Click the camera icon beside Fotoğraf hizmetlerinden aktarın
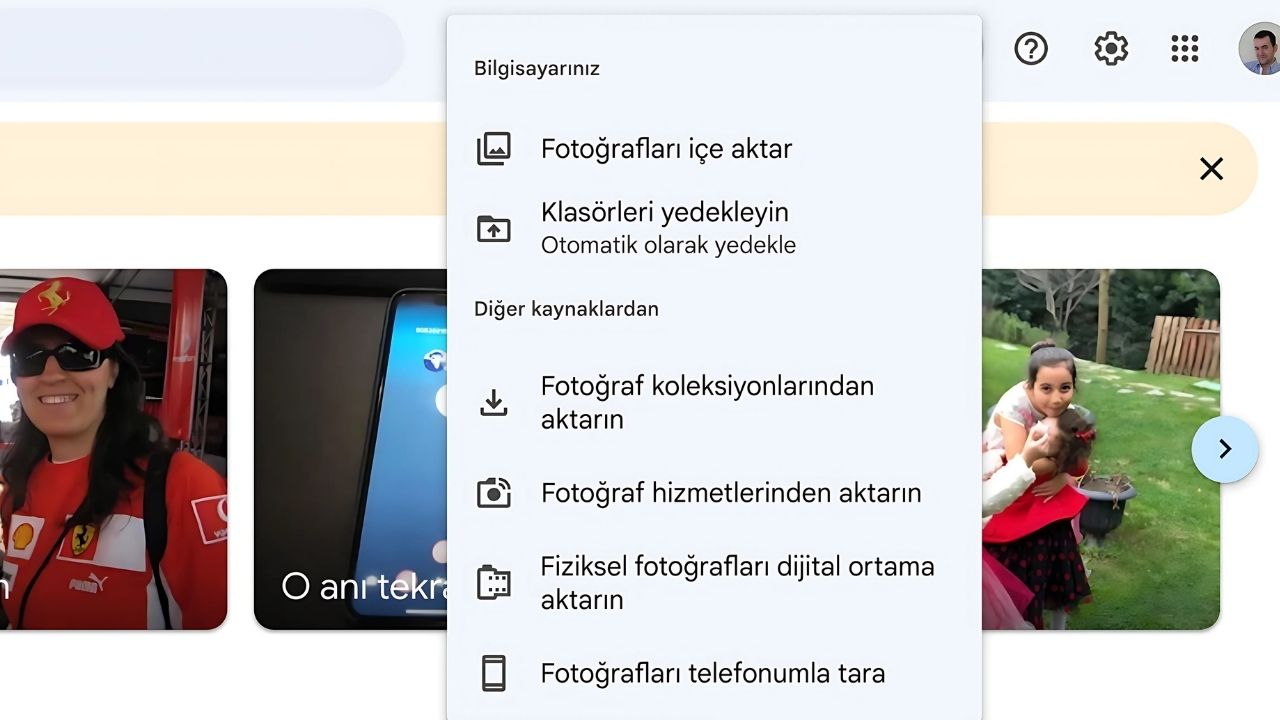The width and height of the screenshot is (1280, 720). pos(494,493)
